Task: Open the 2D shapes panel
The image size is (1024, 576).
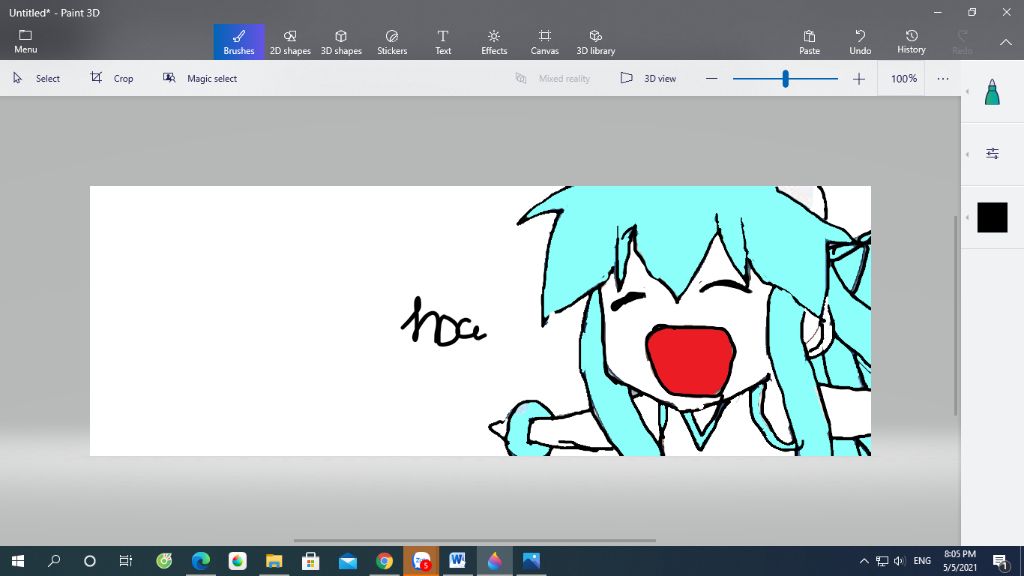Action: pos(290,40)
